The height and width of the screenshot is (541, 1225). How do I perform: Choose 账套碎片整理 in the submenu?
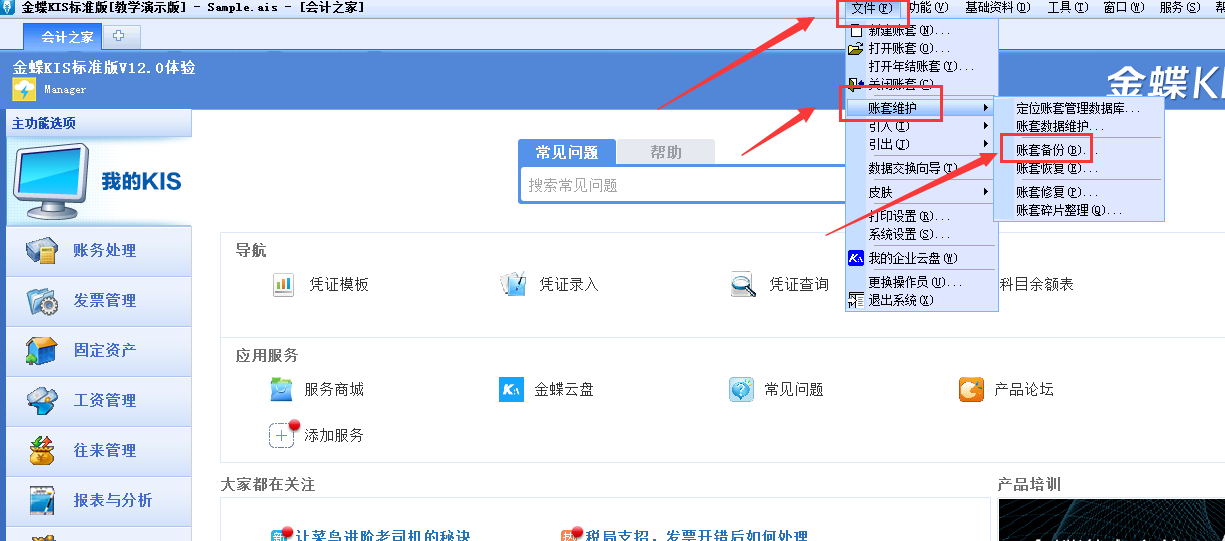click(1079, 210)
